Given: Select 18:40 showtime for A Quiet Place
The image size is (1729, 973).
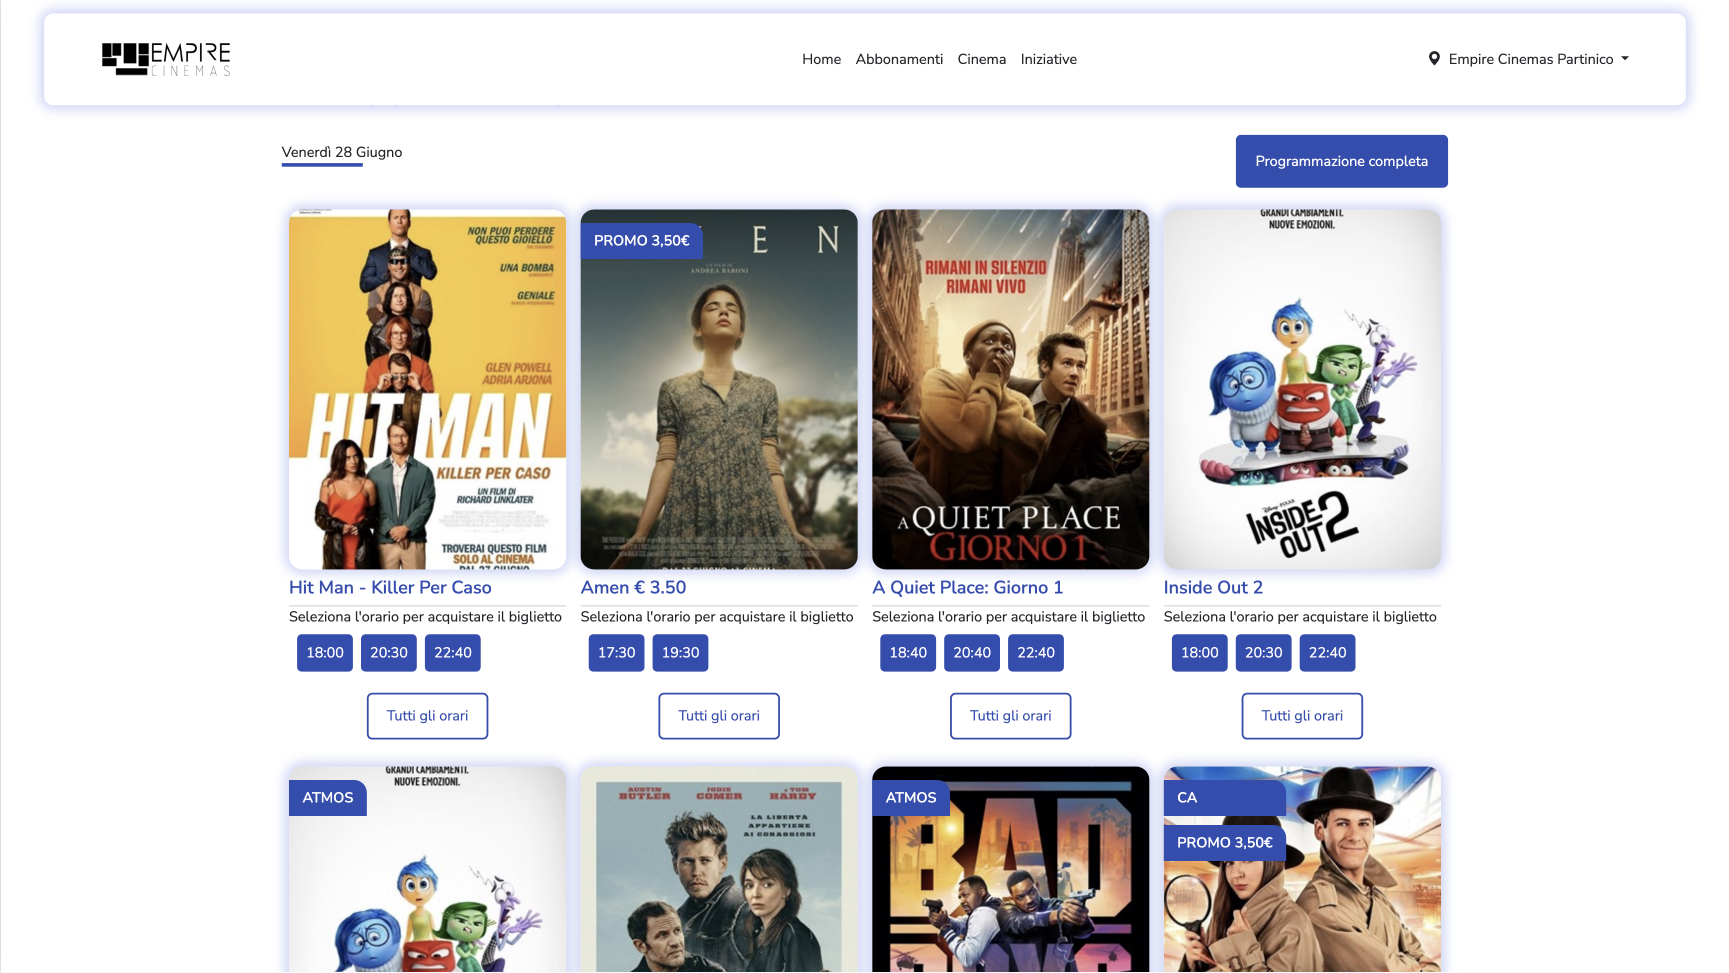Looking at the screenshot, I should pyautogui.click(x=908, y=653).
